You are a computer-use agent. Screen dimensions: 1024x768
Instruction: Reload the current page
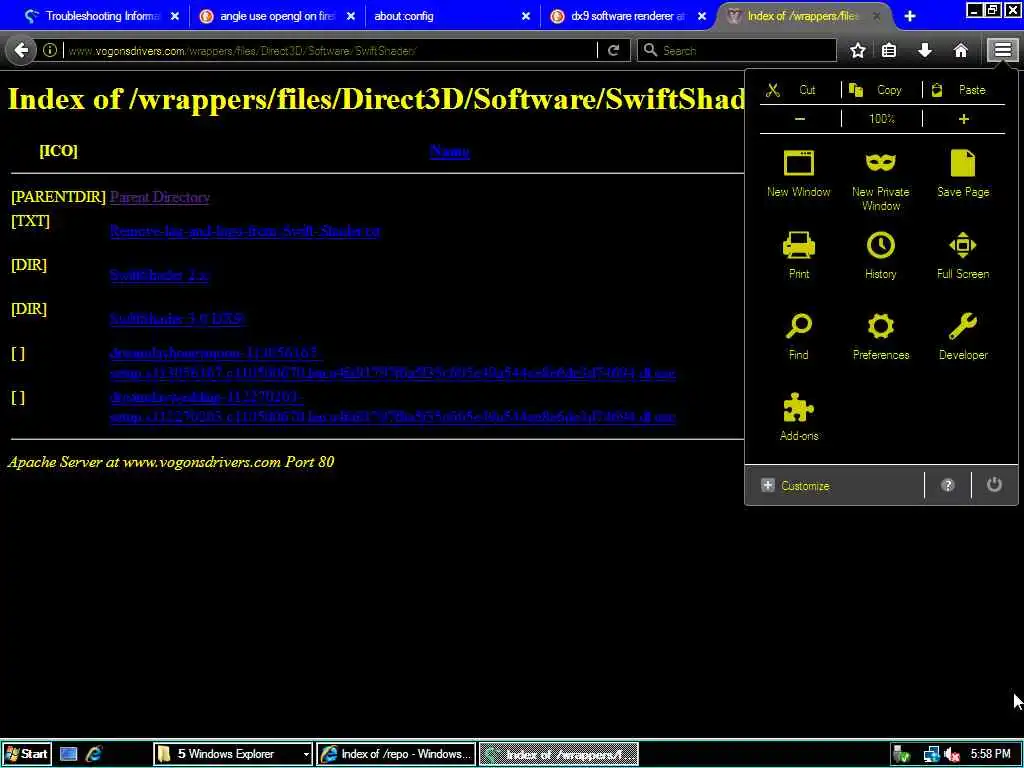(x=613, y=50)
